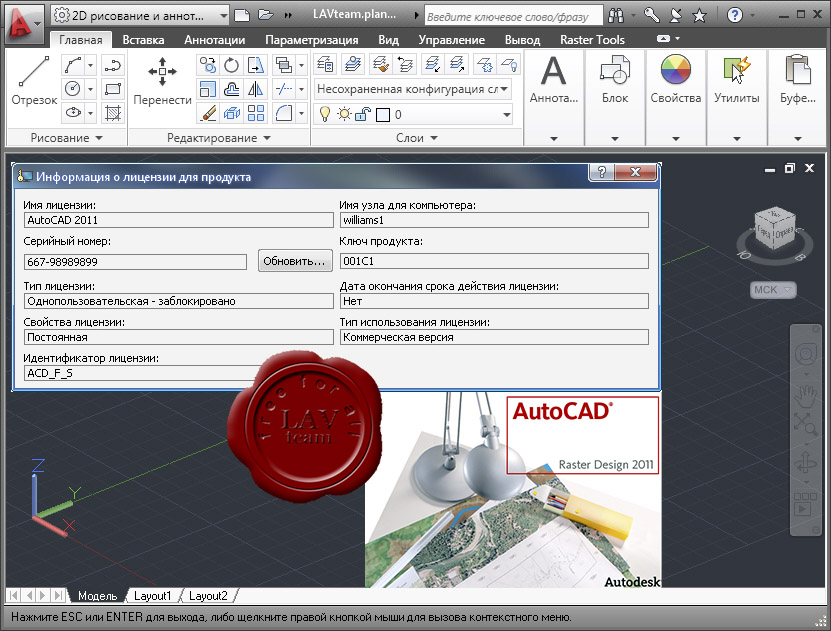Select the Отрезок line tool
This screenshot has height=631, width=831.
(34, 79)
